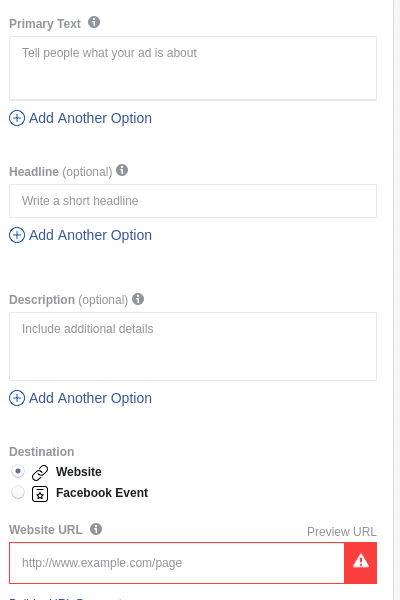The height and width of the screenshot is (600, 400).
Task: Click the Description details text area
Action: point(193,346)
